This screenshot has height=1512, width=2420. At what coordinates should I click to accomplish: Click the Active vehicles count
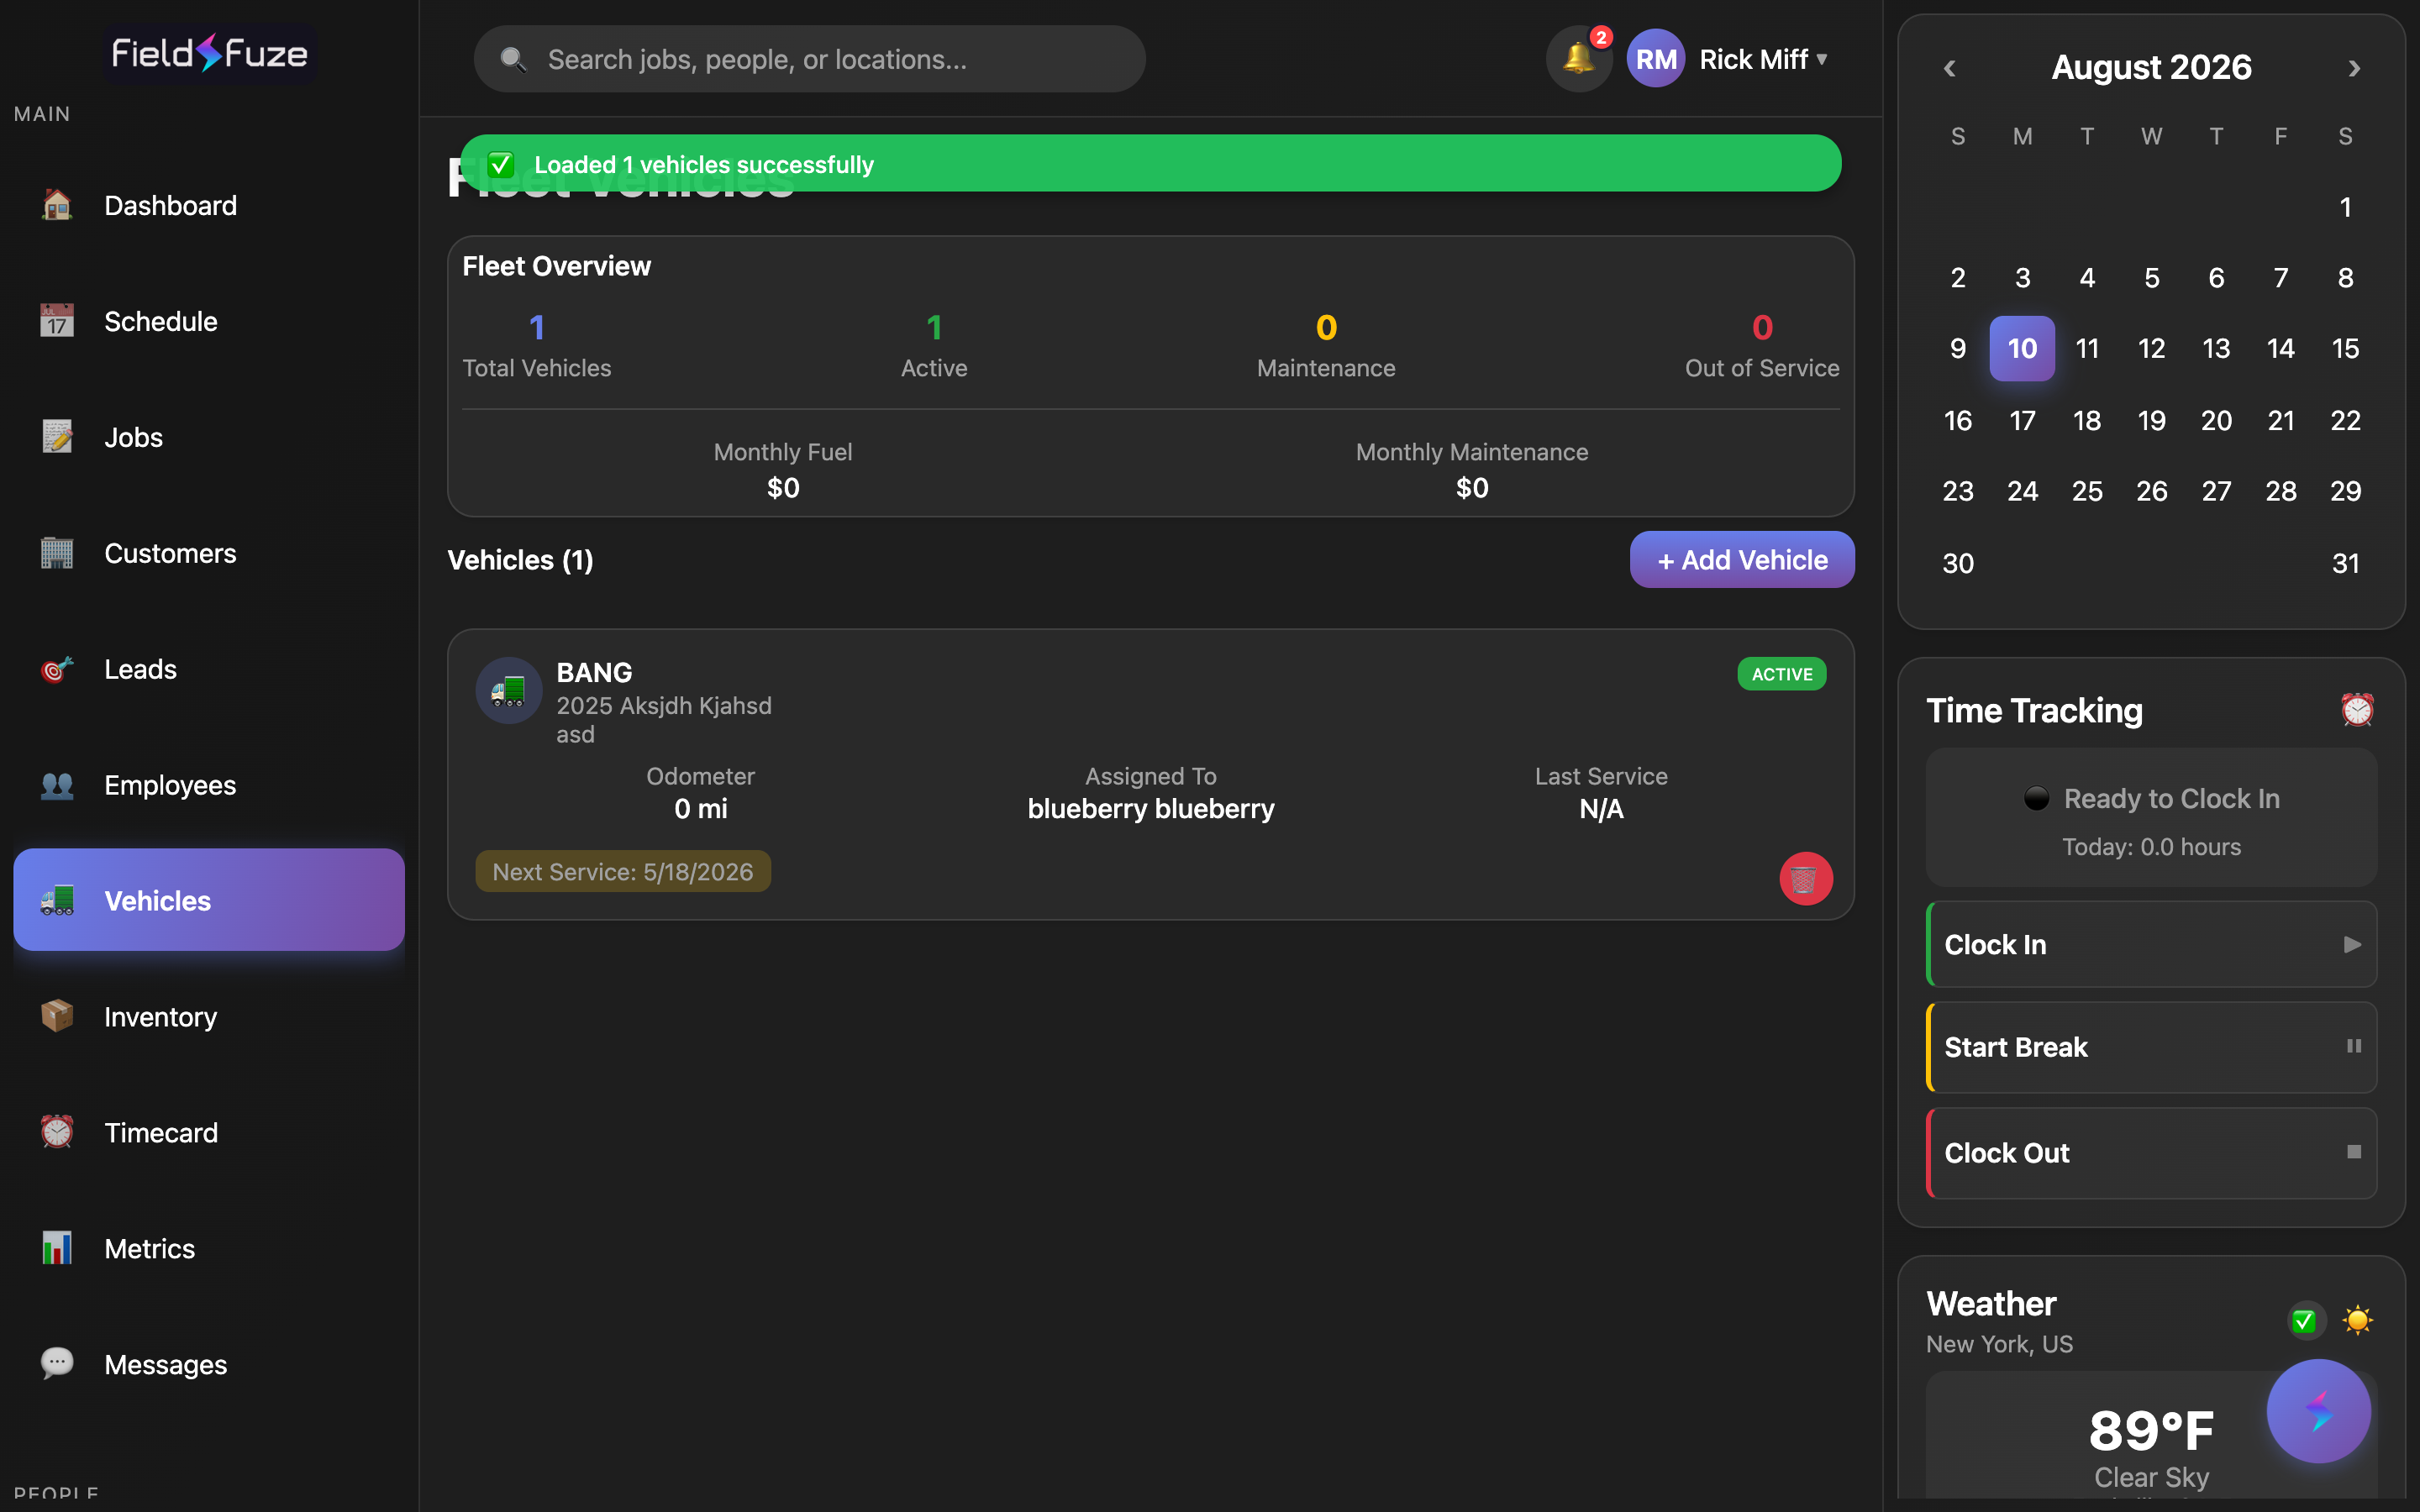934,327
